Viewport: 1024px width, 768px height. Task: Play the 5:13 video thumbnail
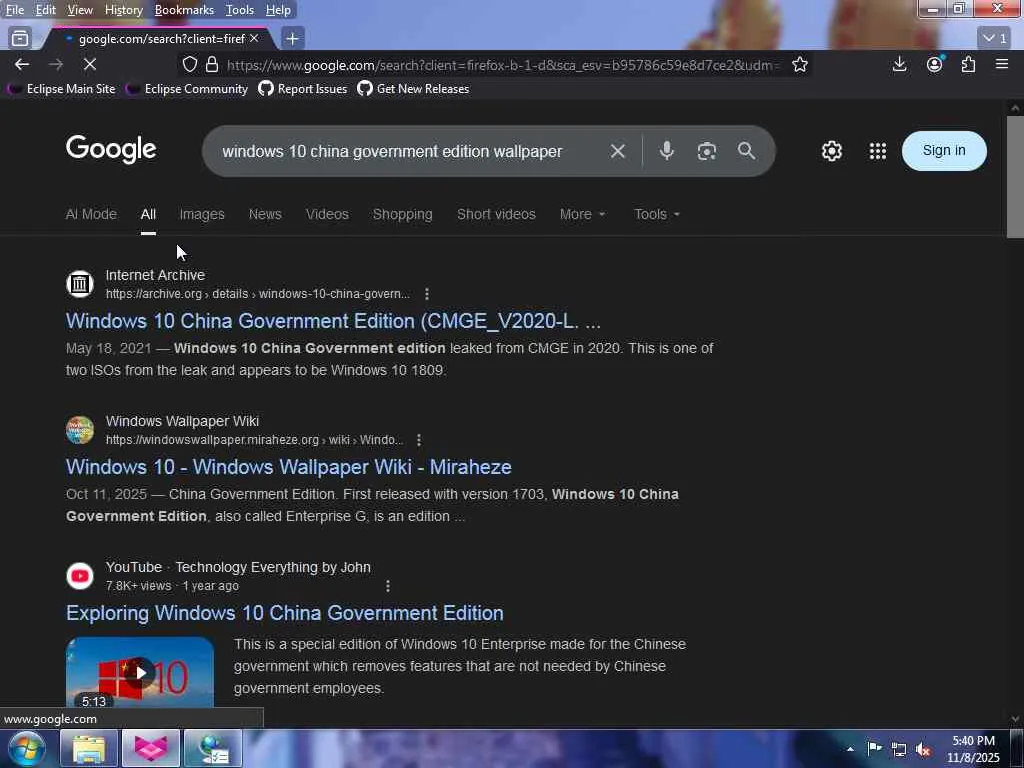140,672
